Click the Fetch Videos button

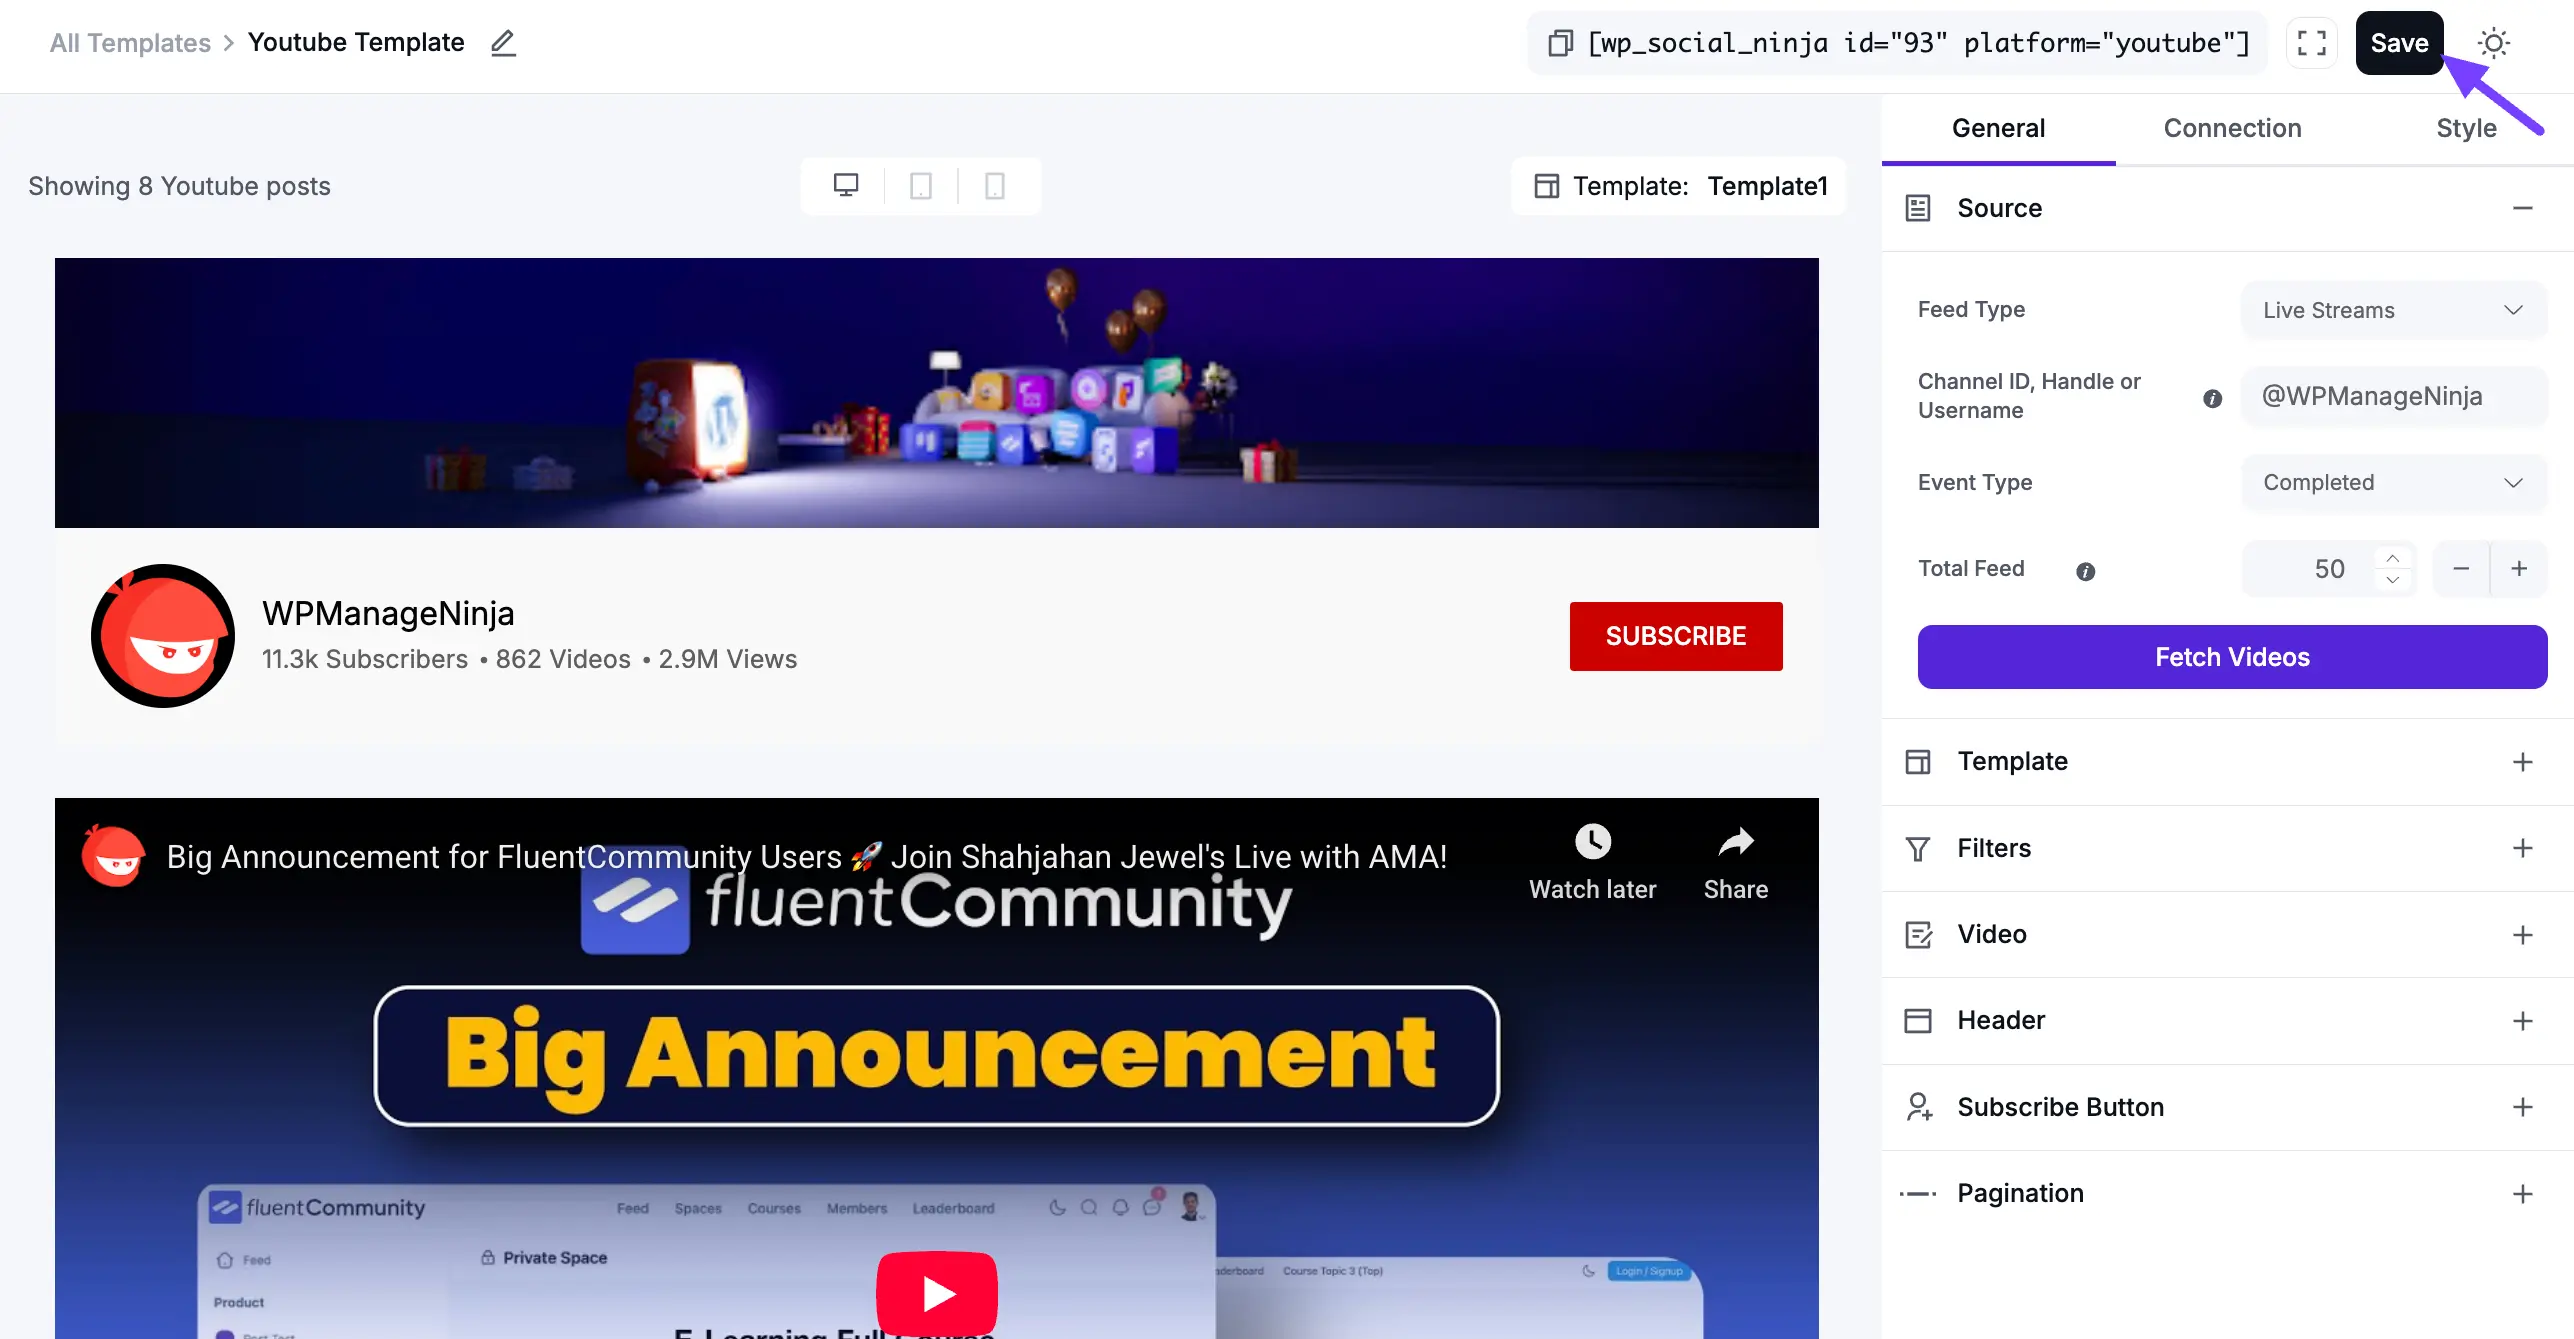tap(2231, 656)
